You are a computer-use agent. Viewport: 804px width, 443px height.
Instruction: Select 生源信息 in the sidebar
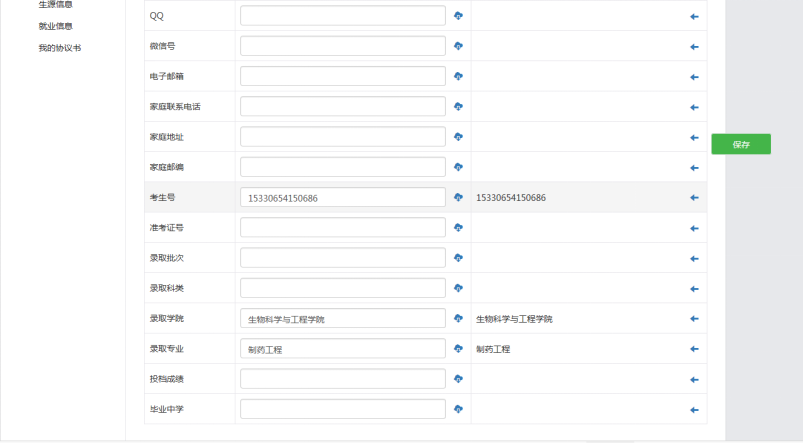click(x=55, y=5)
